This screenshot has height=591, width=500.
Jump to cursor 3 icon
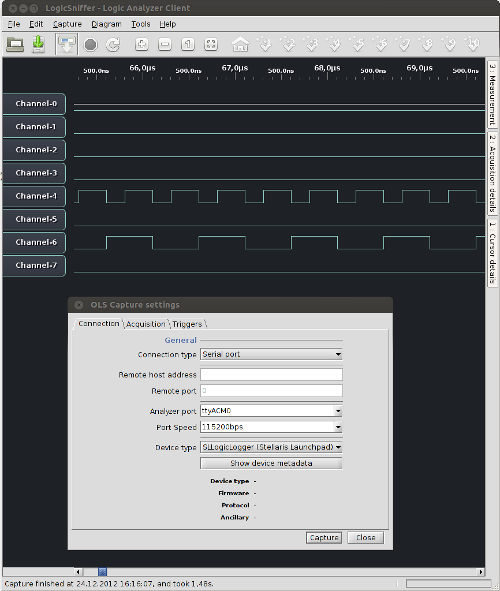[x=311, y=44]
